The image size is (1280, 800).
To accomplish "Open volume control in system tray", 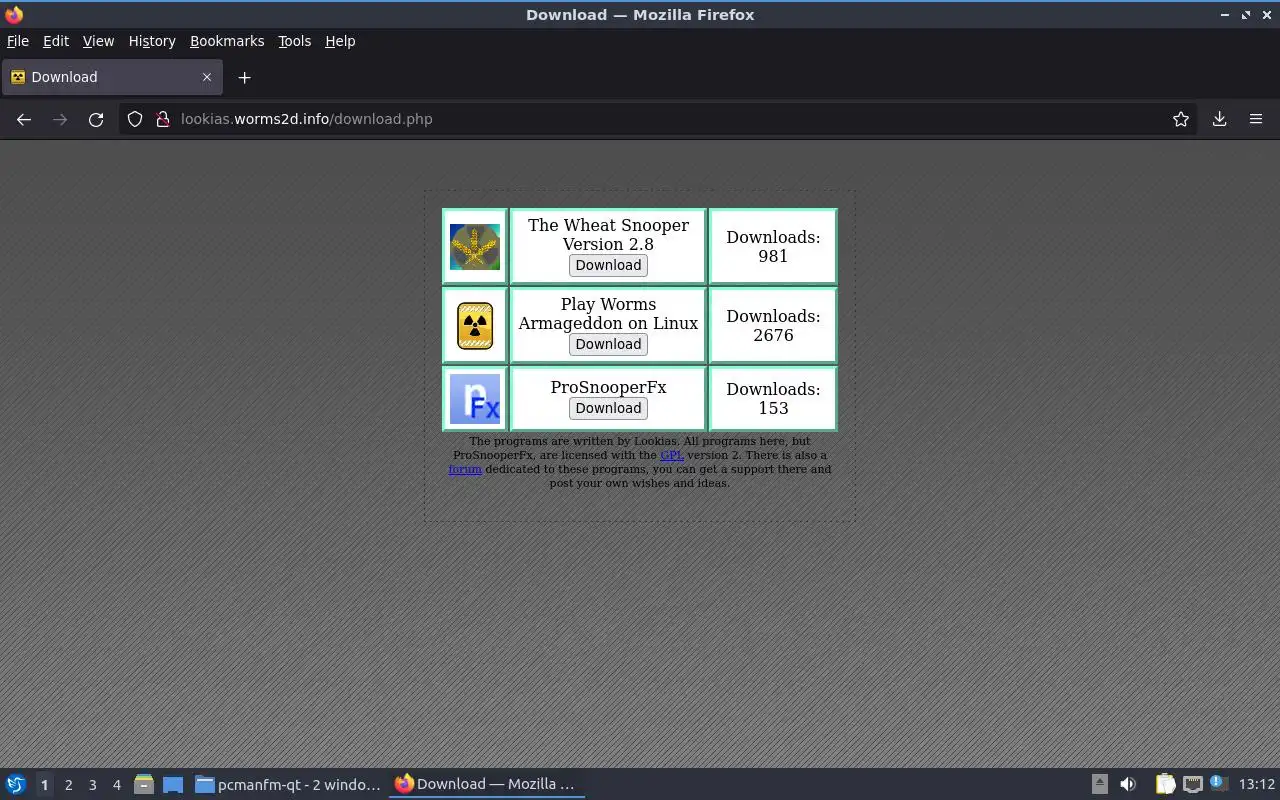I will tap(1128, 784).
